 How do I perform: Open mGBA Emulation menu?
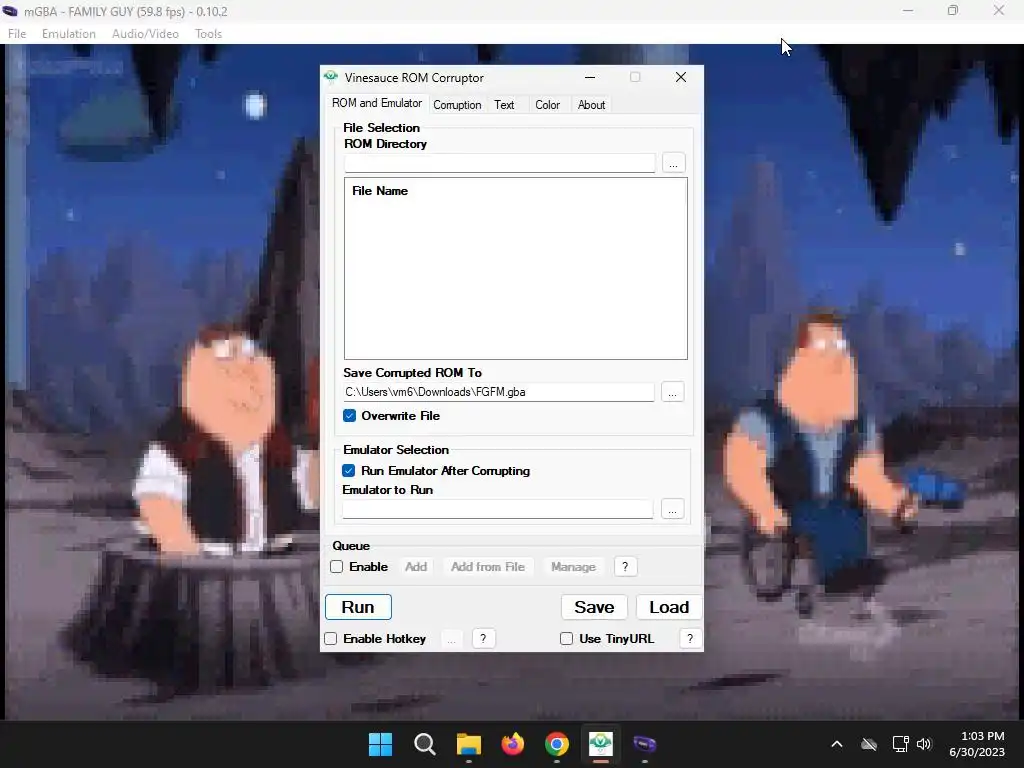coord(69,33)
